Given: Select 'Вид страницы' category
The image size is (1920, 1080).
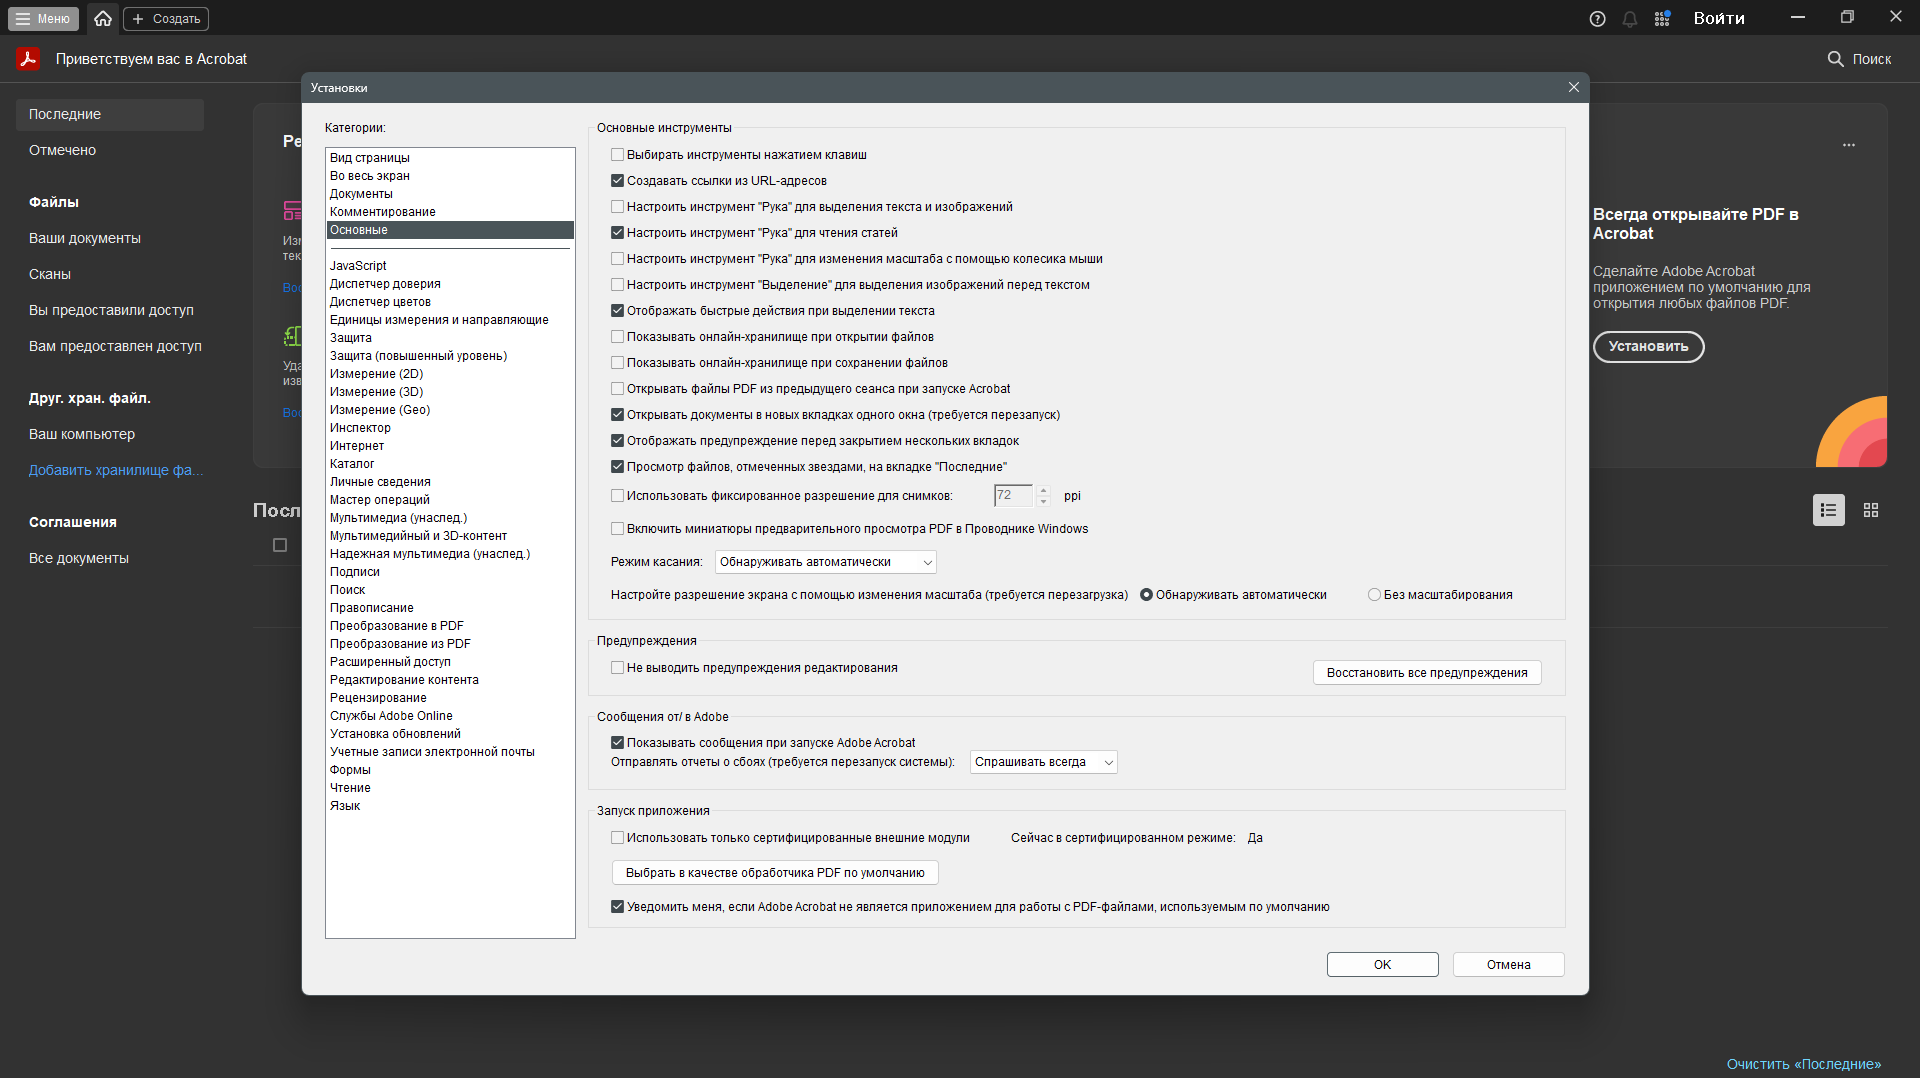Looking at the screenshot, I should [450, 158].
